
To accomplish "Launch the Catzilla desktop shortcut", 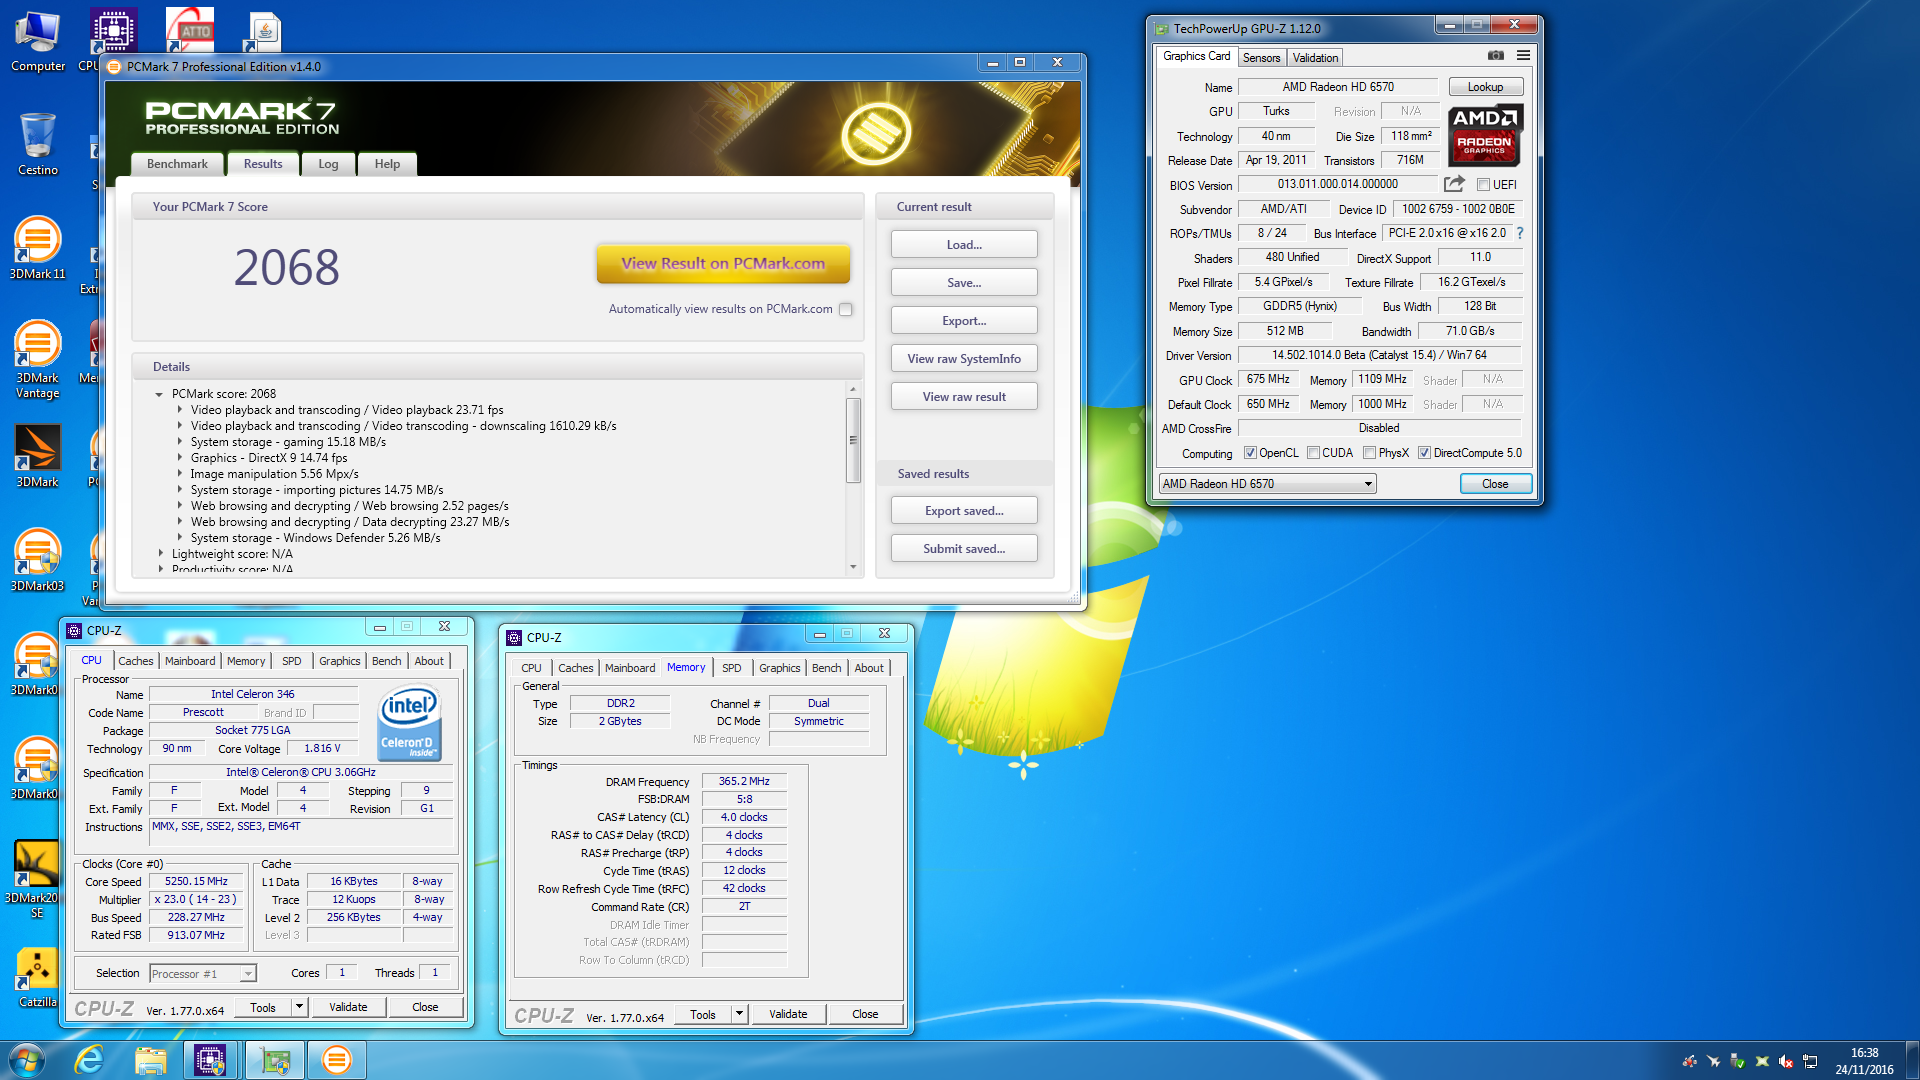I will pos(38,976).
